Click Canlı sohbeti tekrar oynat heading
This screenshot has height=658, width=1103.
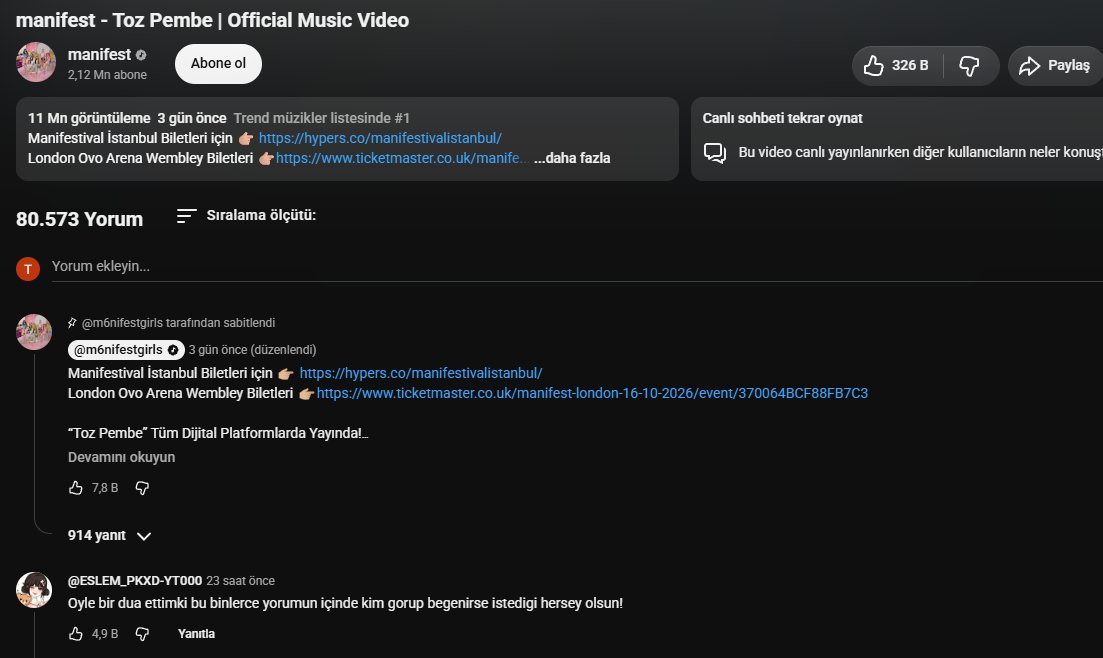click(782, 118)
